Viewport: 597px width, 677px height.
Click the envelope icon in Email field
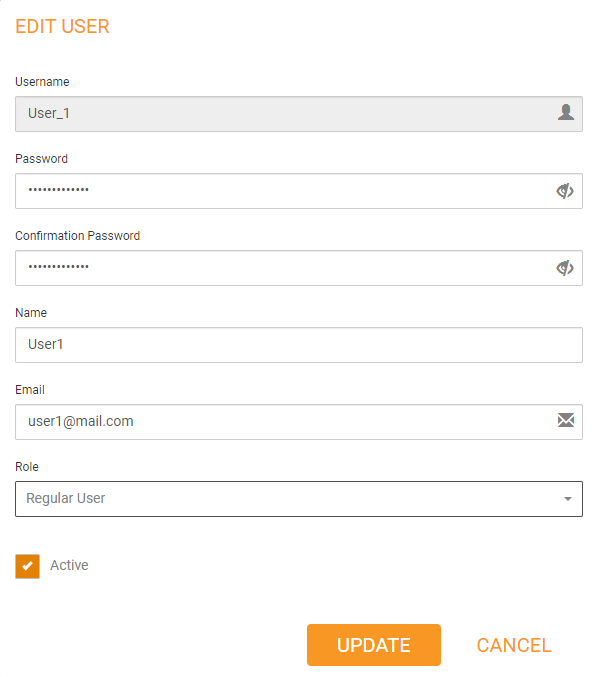pos(565,420)
